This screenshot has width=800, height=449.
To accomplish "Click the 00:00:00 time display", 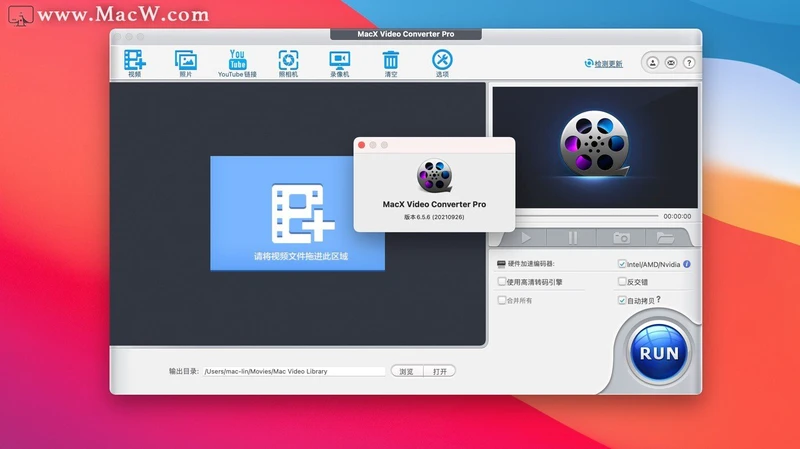I will point(677,216).
